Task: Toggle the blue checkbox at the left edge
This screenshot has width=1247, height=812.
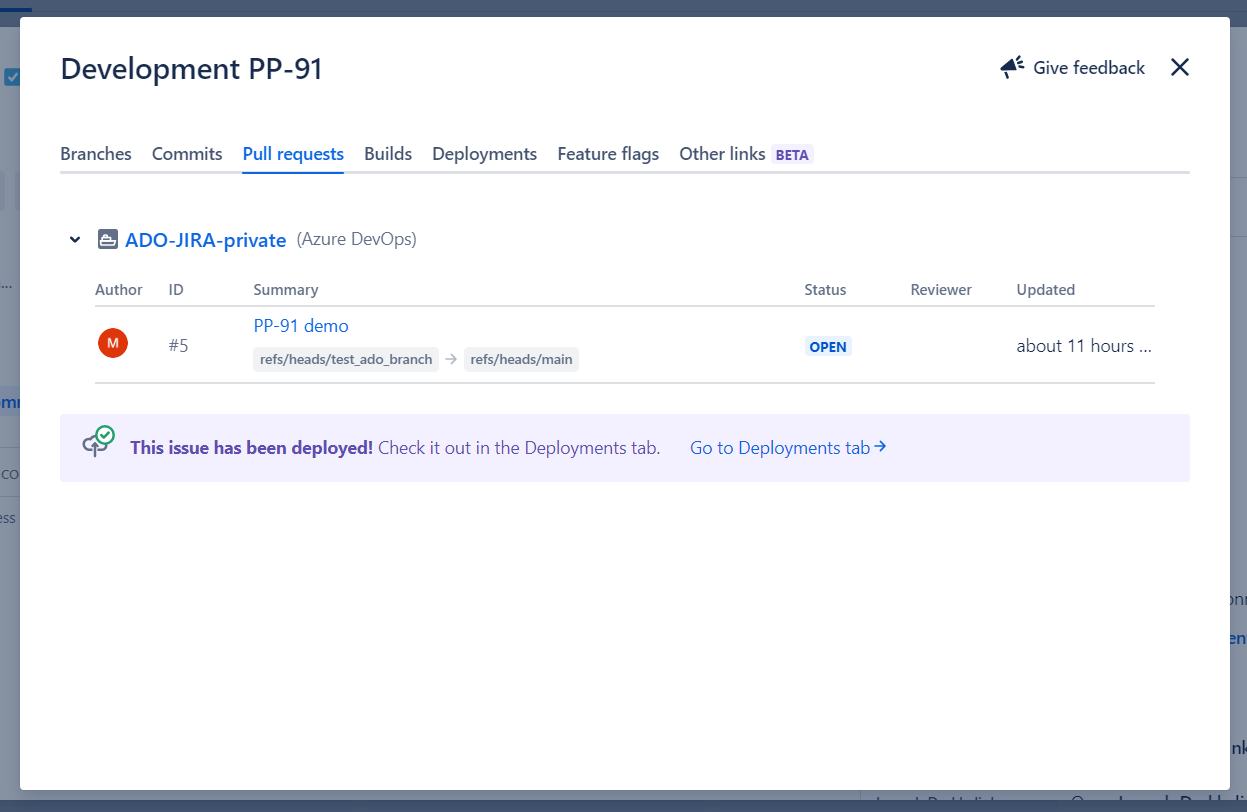Action: coord(13,76)
